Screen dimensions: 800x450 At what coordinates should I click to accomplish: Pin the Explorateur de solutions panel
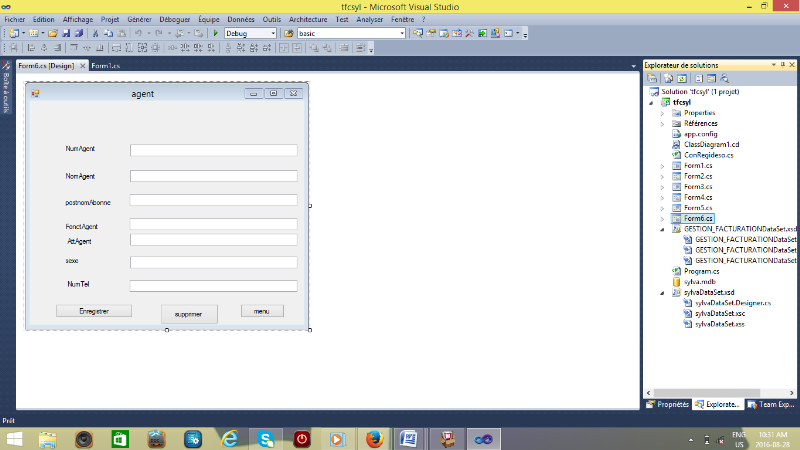coord(783,65)
